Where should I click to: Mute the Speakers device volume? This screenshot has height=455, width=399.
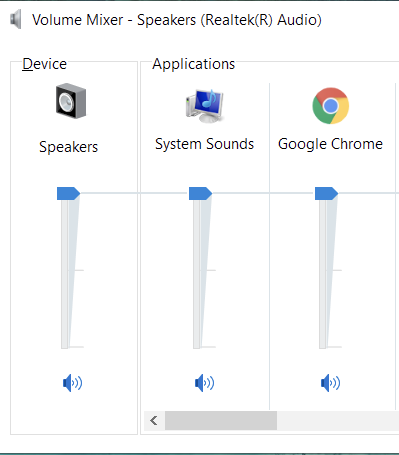pos(72,383)
